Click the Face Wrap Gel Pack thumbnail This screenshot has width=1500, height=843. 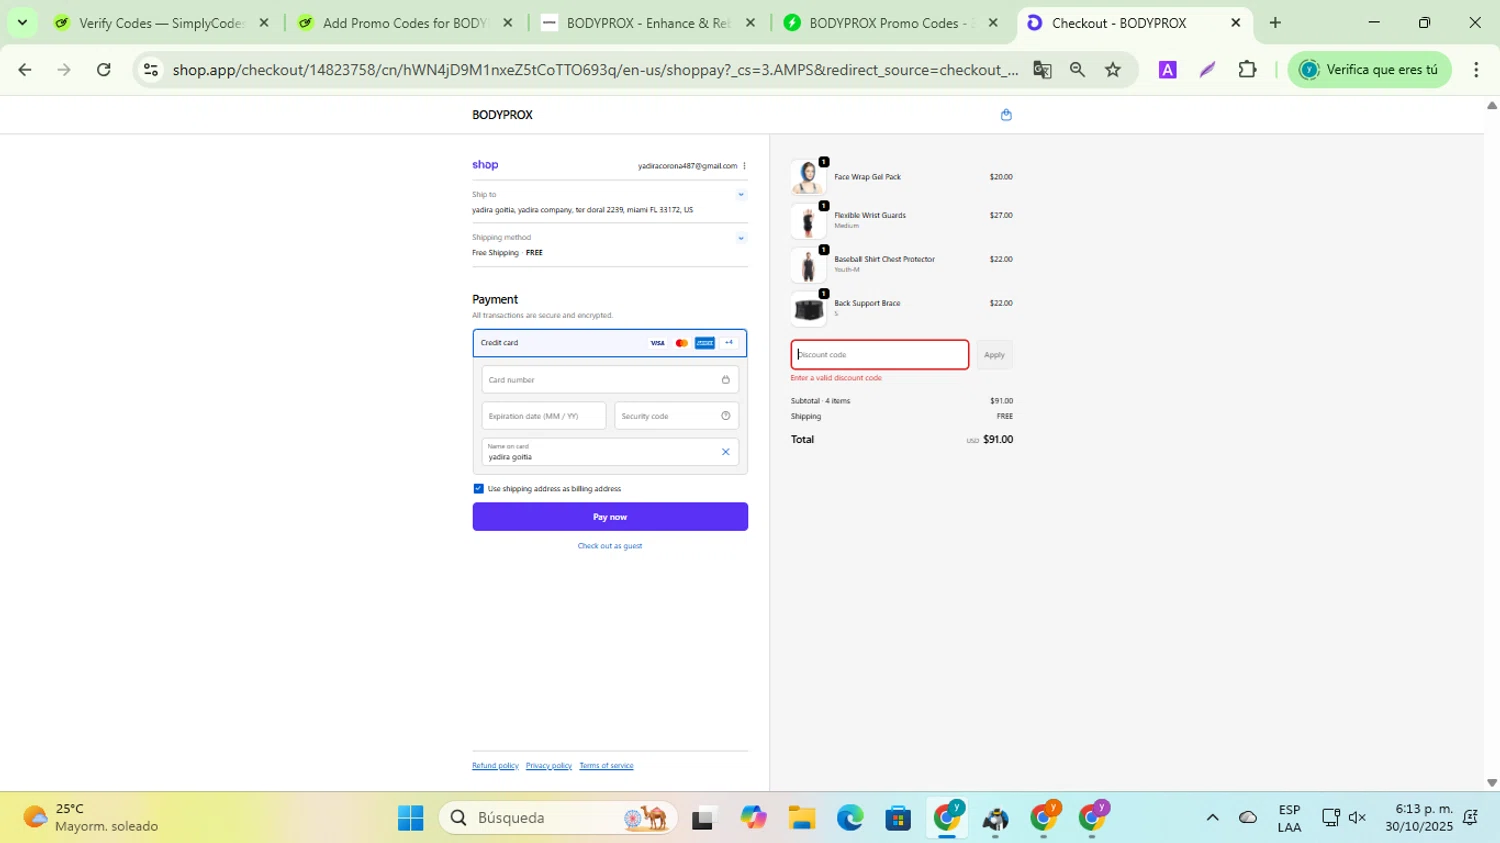coord(808,177)
